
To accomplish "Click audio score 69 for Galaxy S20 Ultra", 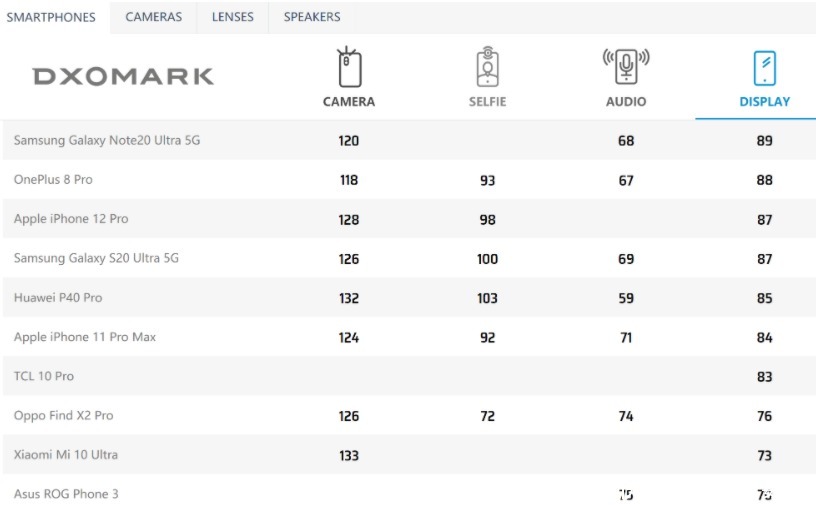I will click(x=626, y=259).
